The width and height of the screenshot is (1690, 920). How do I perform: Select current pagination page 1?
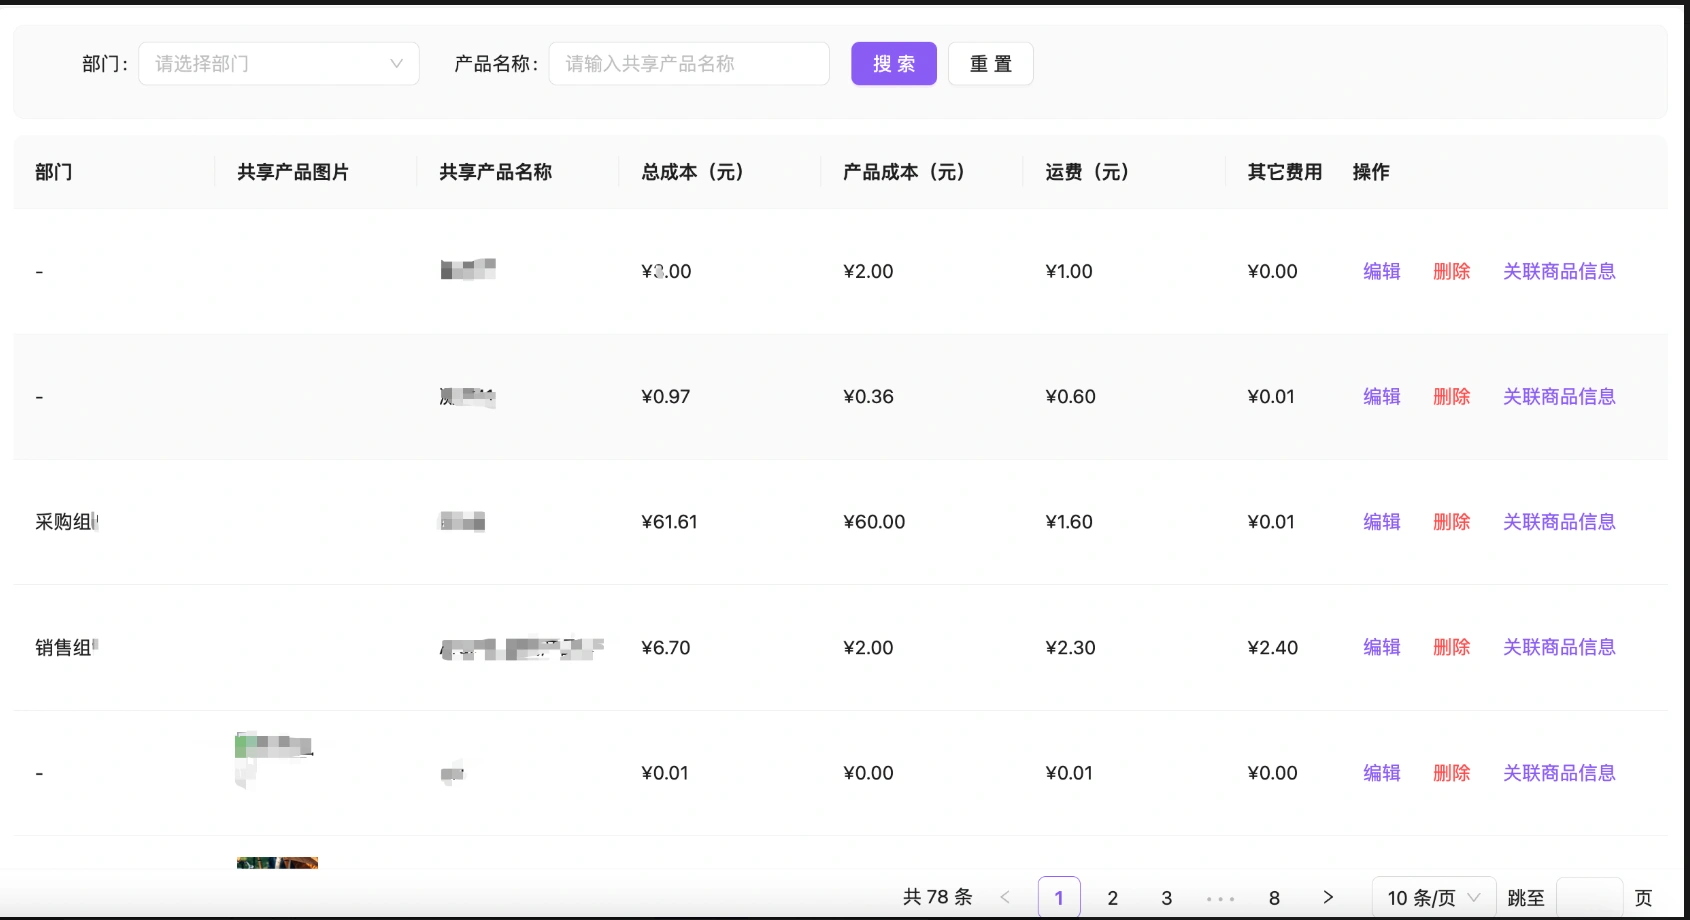coord(1059,898)
